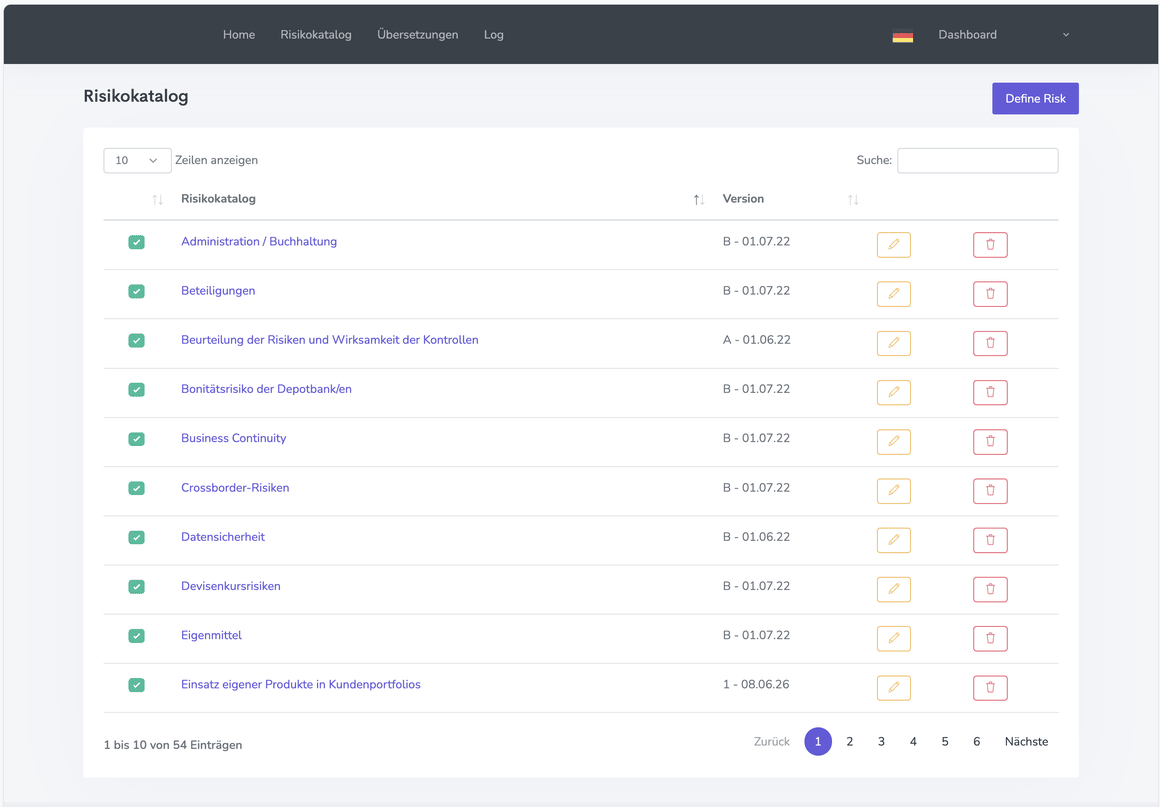The width and height of the screenshot is (1160, 807).
Task: Toggle the Devisenkursrisiken checkbox
Action: tap(136, 587)
